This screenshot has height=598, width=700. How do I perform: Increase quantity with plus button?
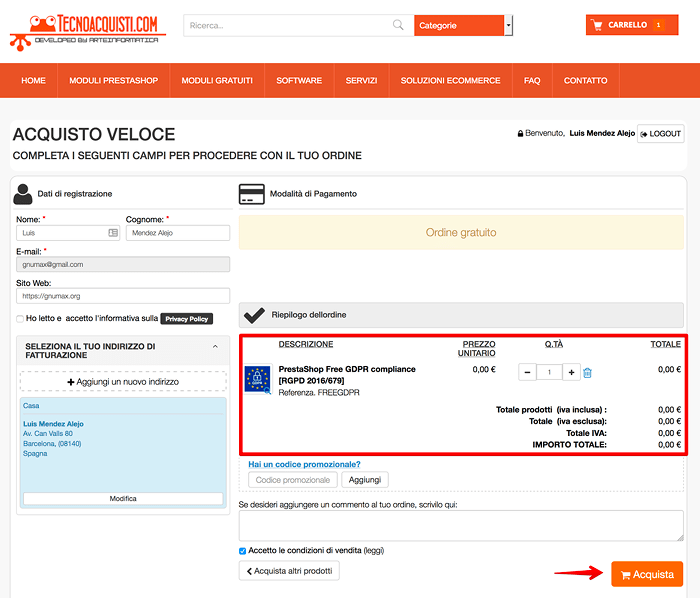571,372
